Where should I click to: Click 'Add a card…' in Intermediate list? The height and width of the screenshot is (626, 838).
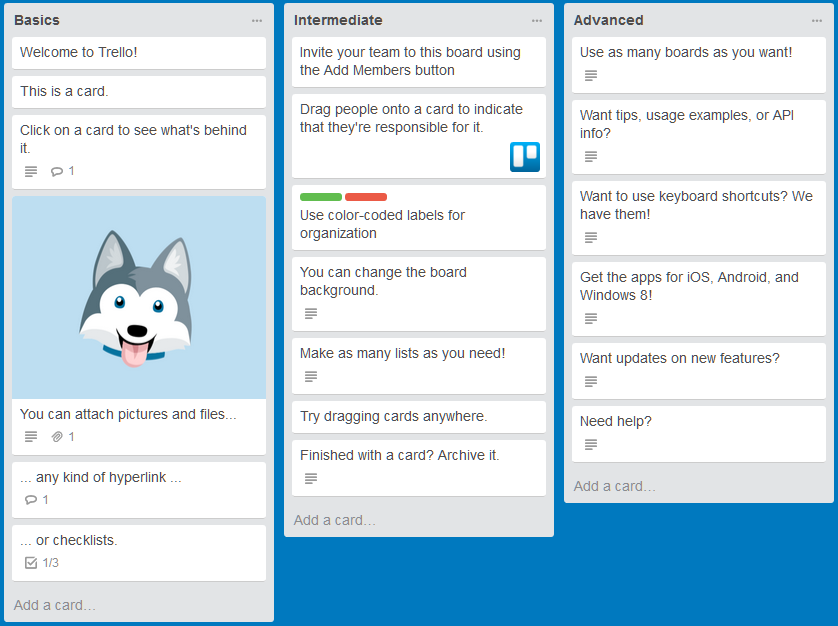click(335, 520)
